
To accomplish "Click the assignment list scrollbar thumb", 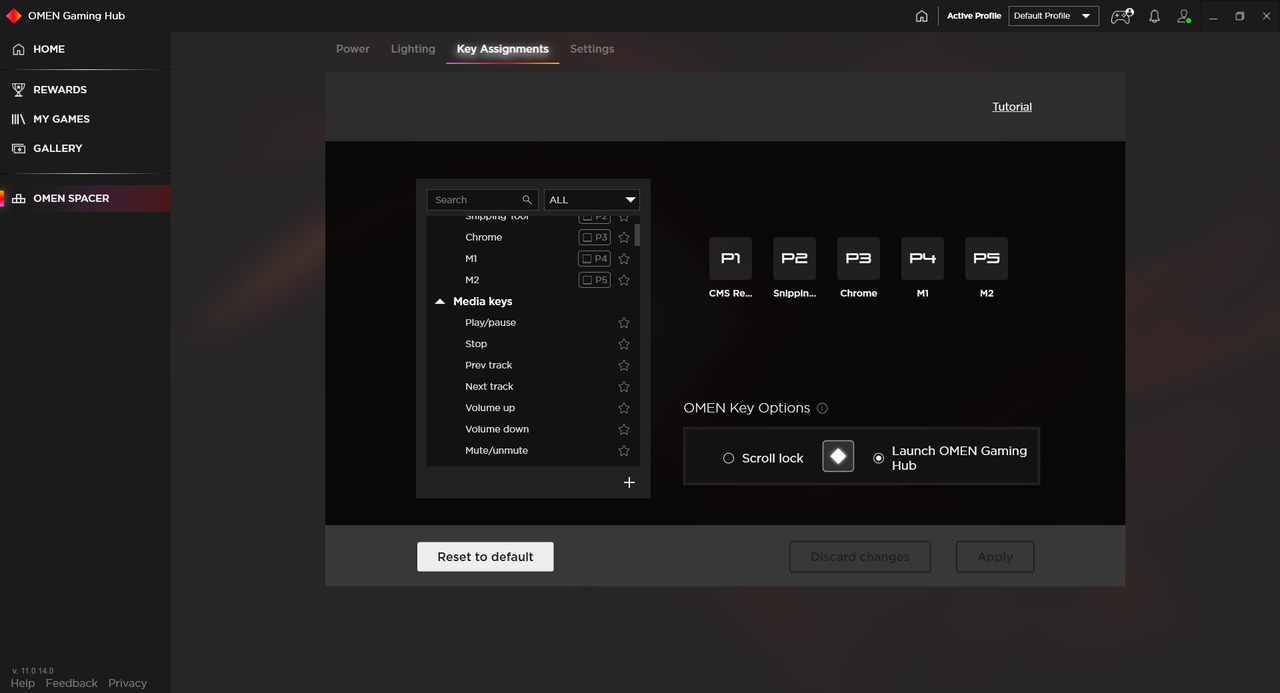I will click(637, 234).
